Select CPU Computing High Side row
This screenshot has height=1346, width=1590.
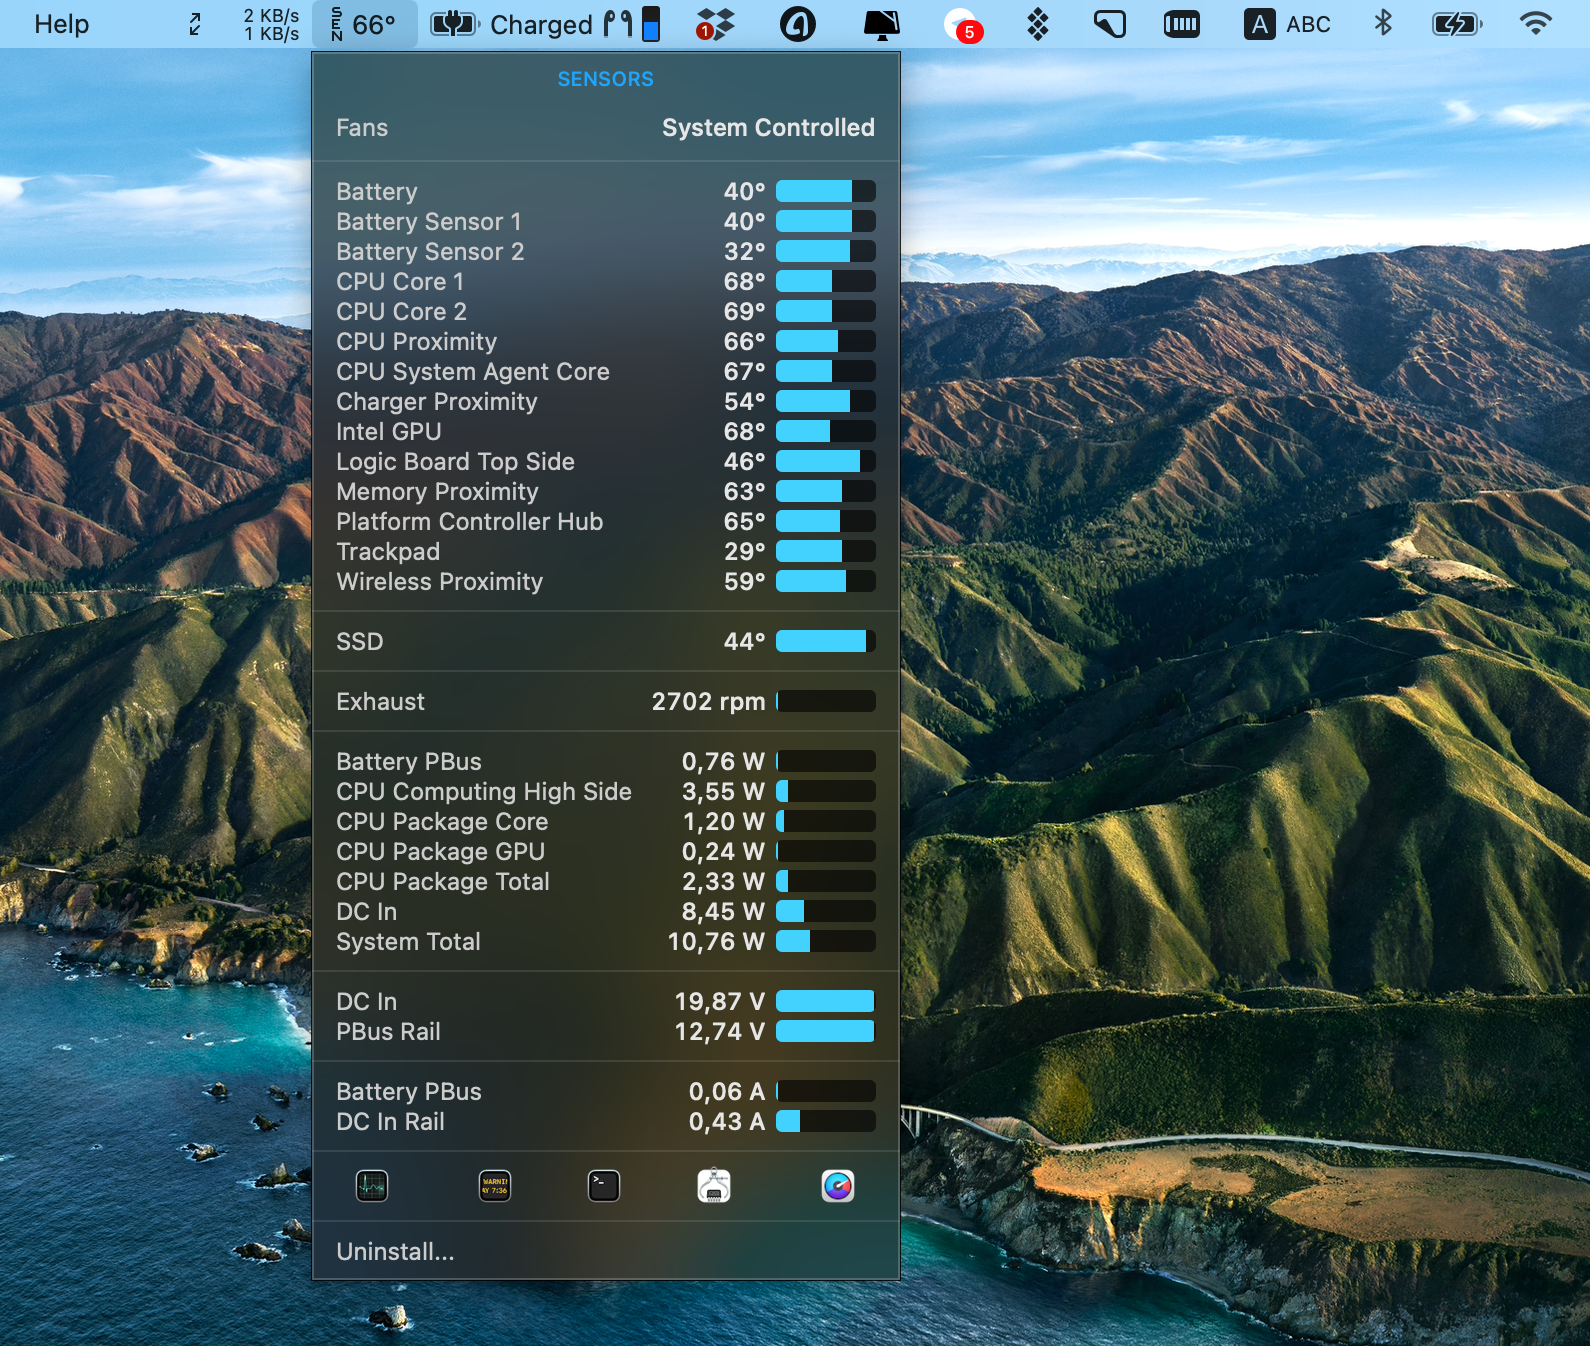pyautogui.click(x=606, y=791)
